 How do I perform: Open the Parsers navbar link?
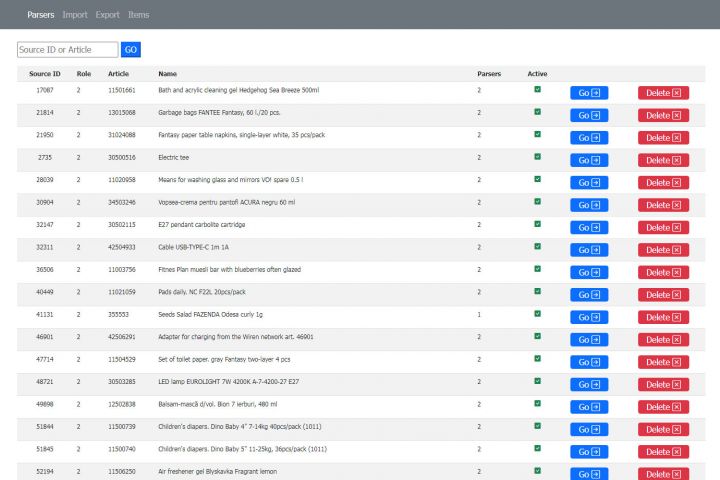coord(41,15)
